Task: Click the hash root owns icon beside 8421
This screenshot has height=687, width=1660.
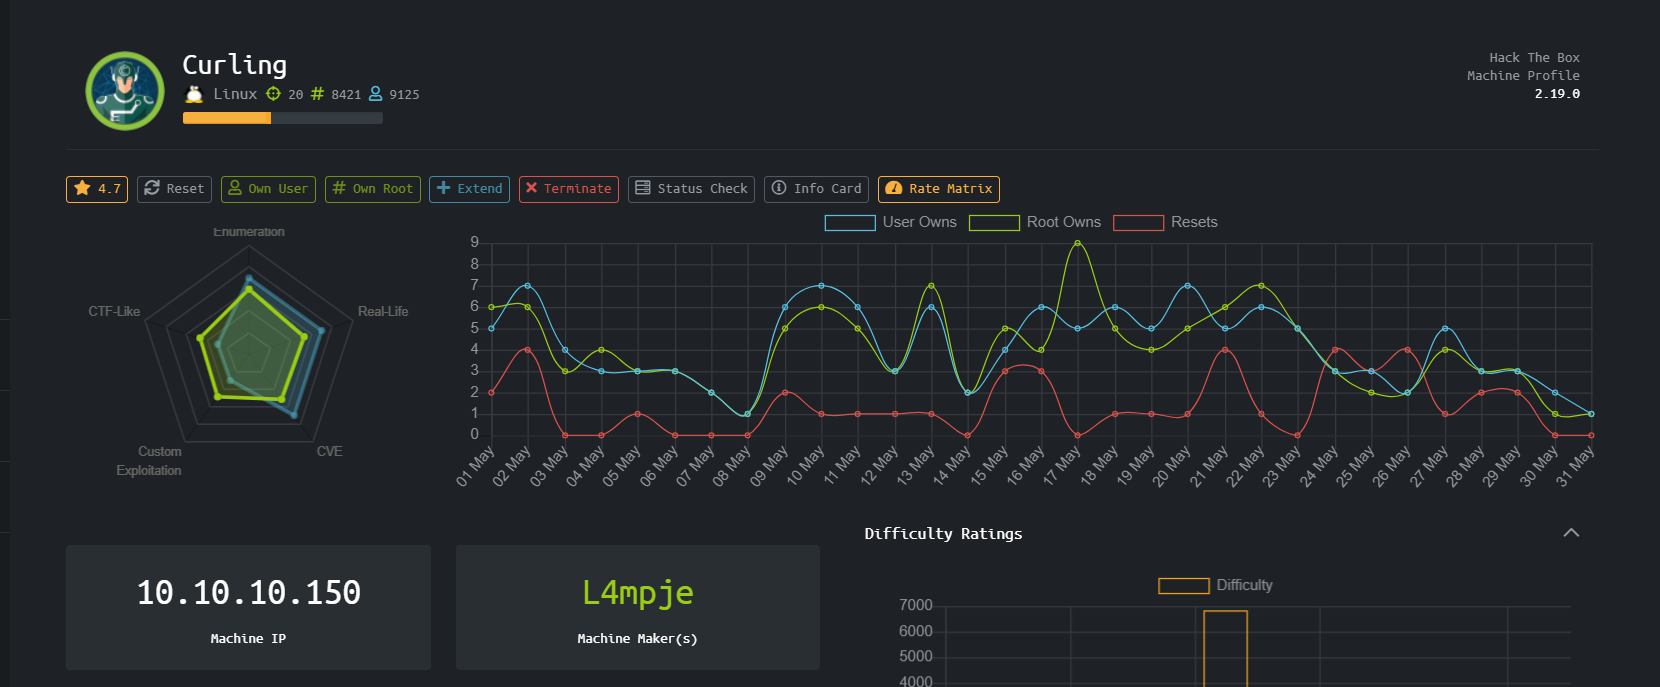Action: pos(317,94)
